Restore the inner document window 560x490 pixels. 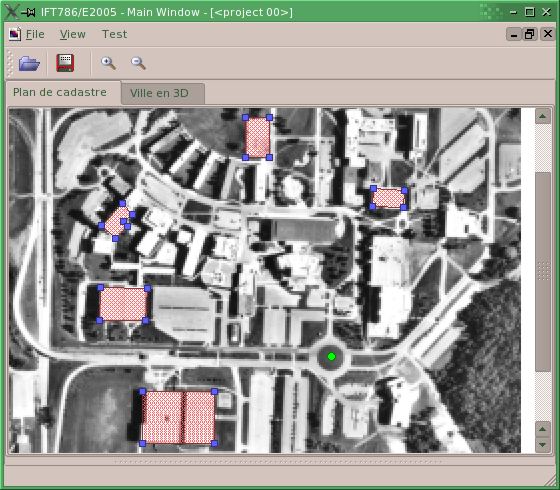coord(530,34)
